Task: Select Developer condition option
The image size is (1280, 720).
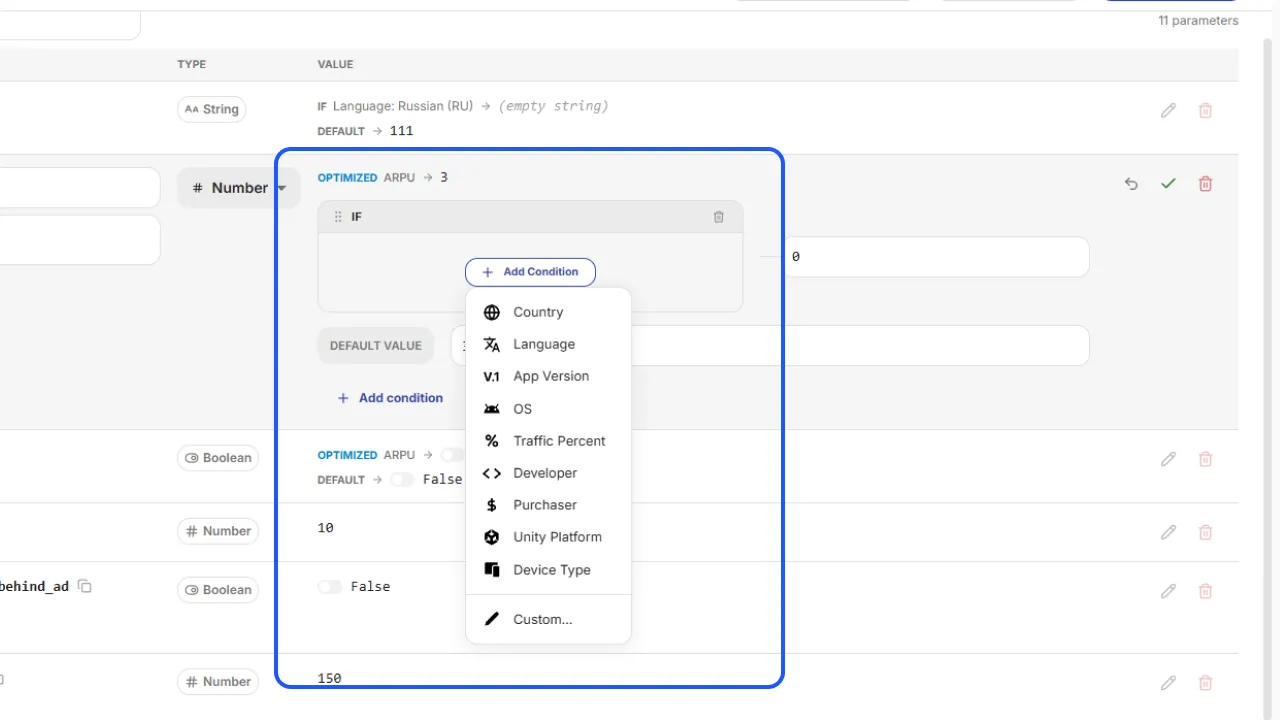Action: [548, 473]
